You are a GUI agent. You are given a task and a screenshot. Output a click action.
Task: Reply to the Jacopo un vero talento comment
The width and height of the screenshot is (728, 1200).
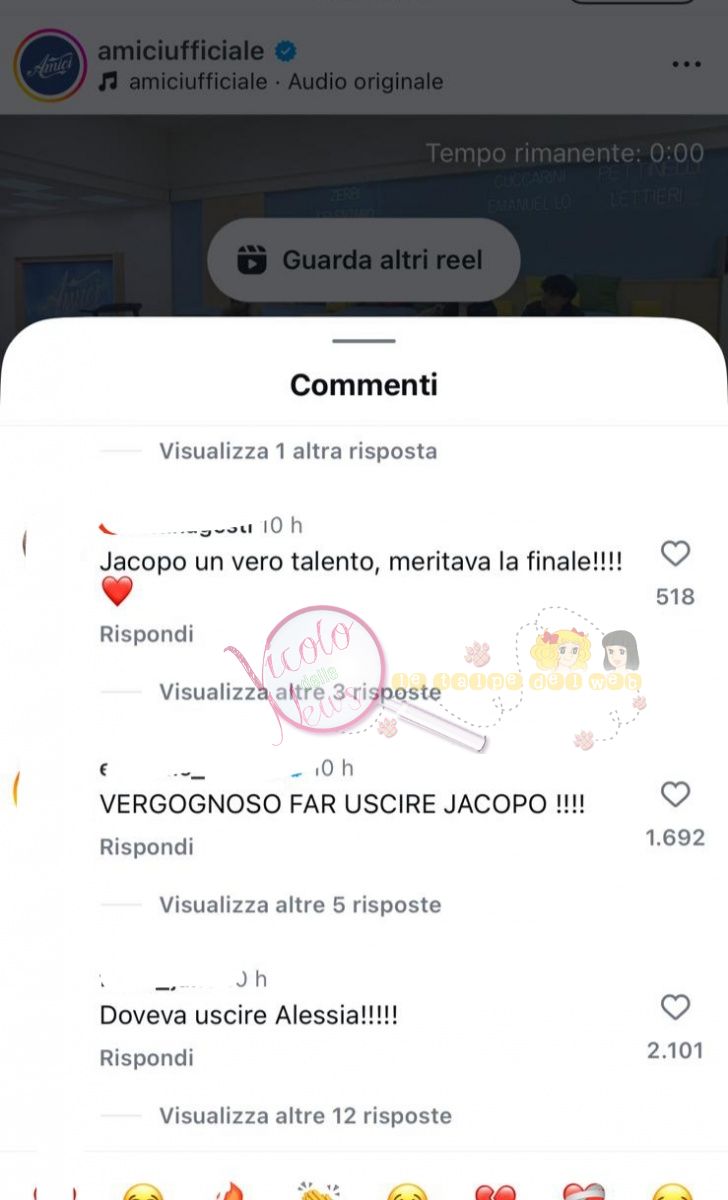(x=146, y=634)
